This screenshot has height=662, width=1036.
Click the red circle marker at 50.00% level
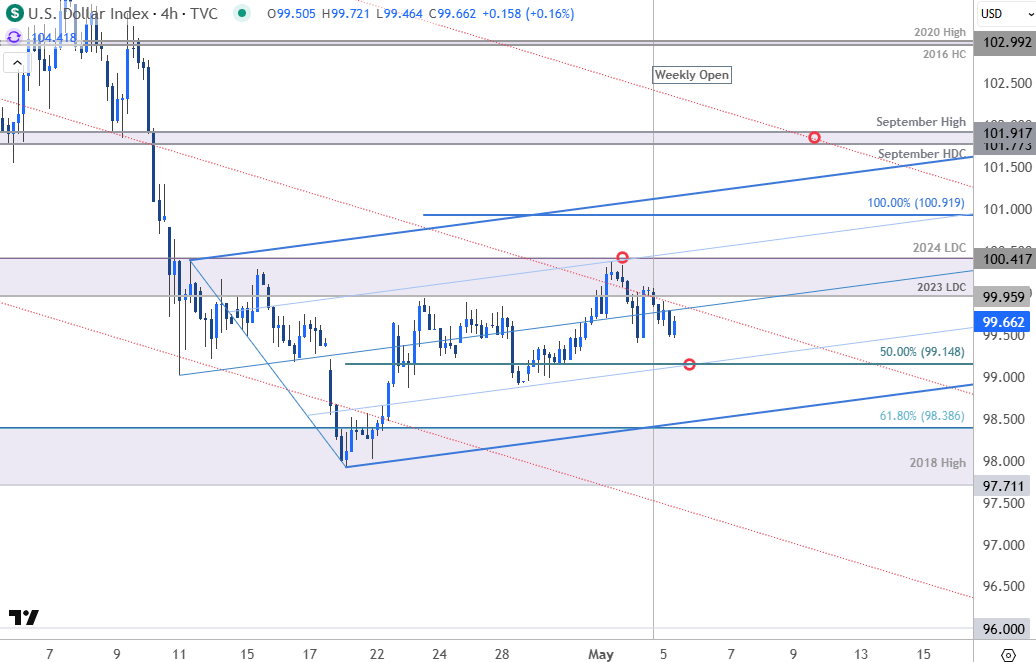689,364
